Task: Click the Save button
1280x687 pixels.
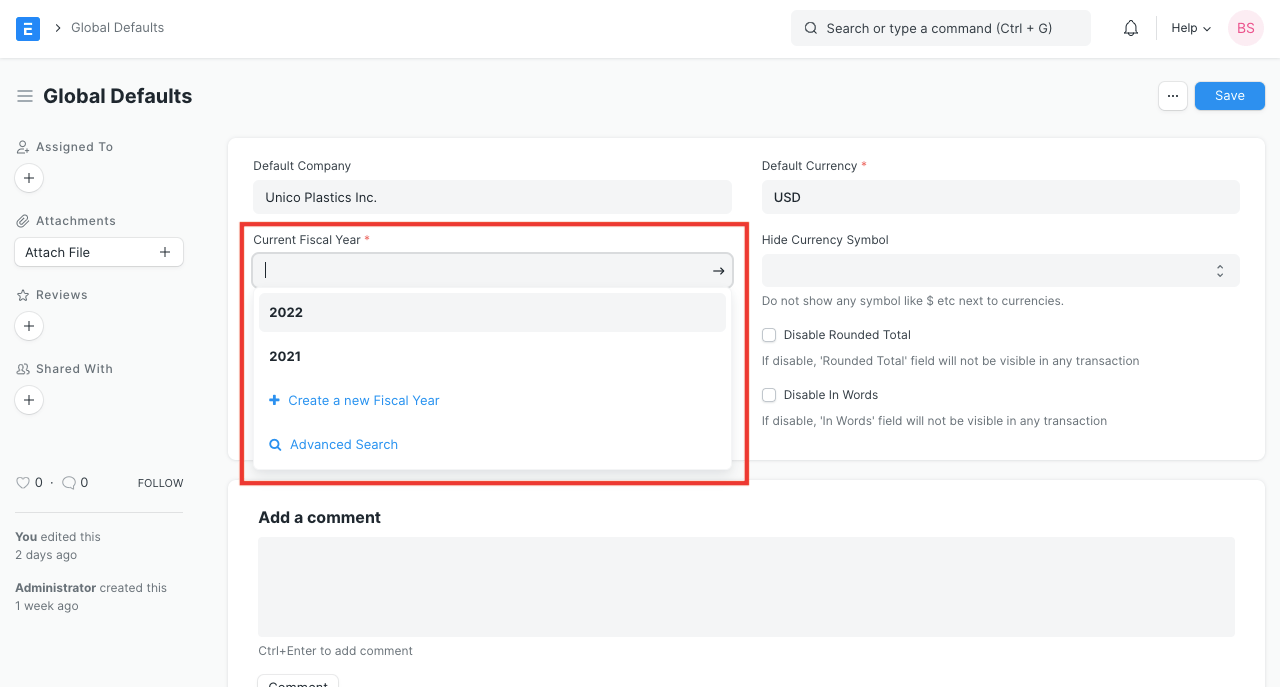Action: pyautogui.click(x=1229, y=96)
